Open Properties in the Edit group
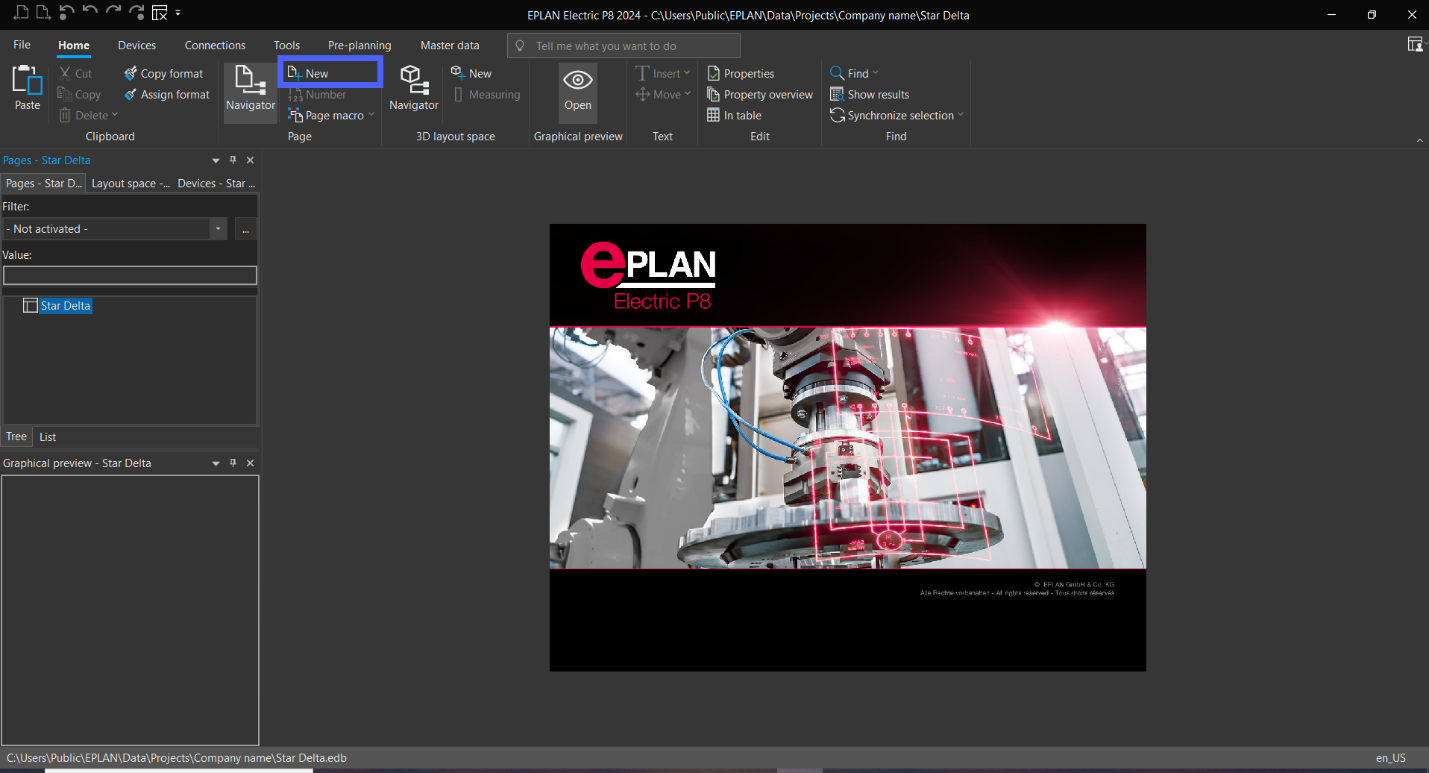1429x773 pixels. [x=741, y=73]
